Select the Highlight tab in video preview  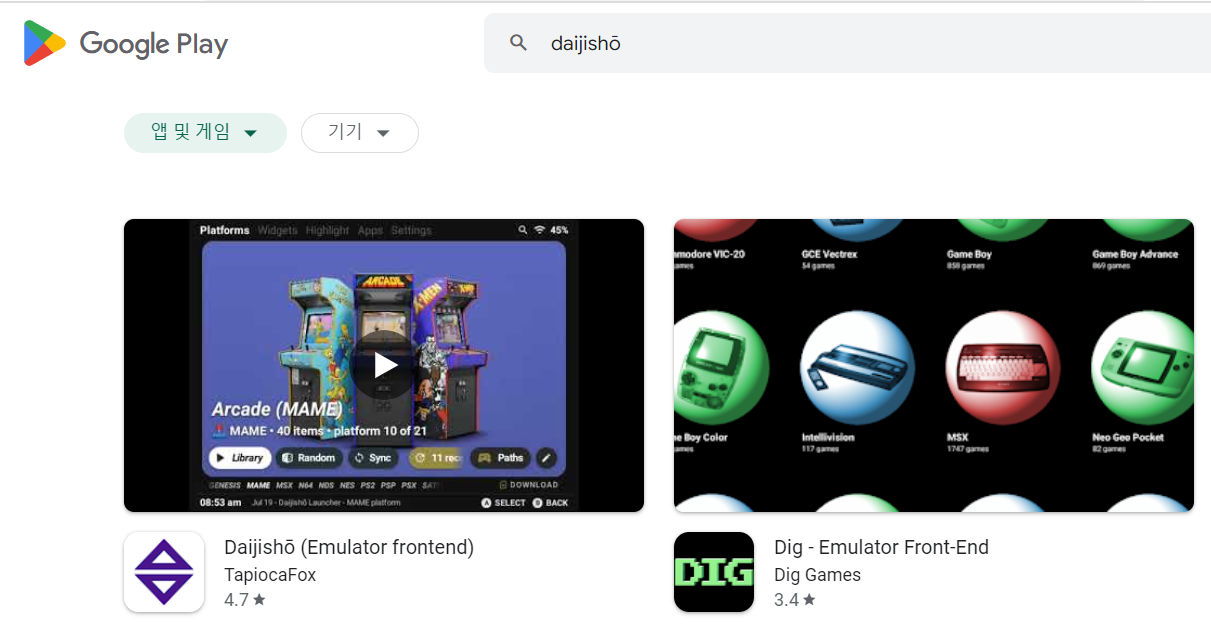point(328,230)
